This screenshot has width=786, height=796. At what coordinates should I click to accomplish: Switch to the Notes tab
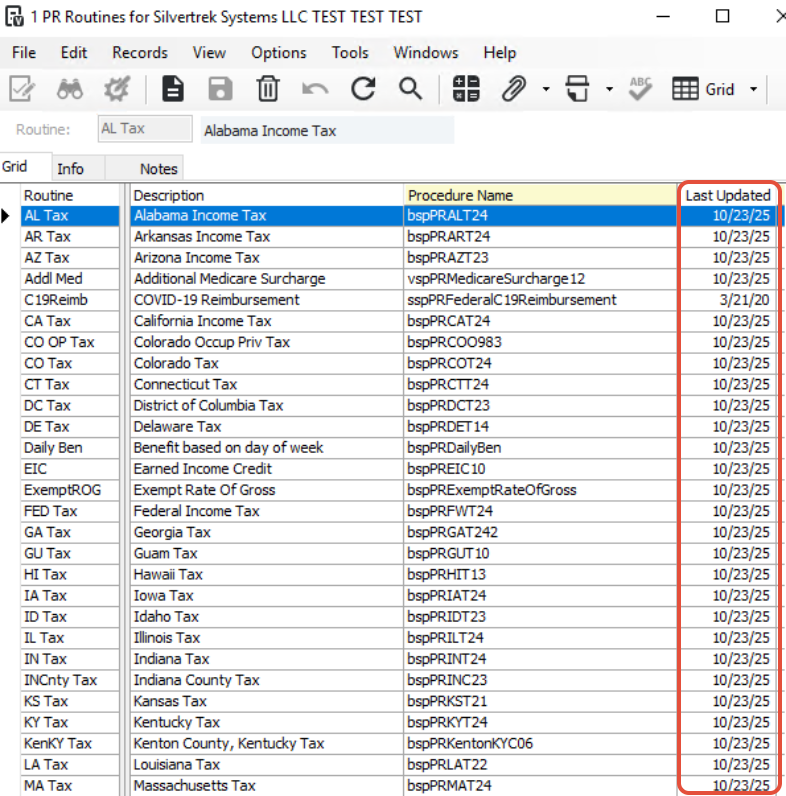coord(144,169)
